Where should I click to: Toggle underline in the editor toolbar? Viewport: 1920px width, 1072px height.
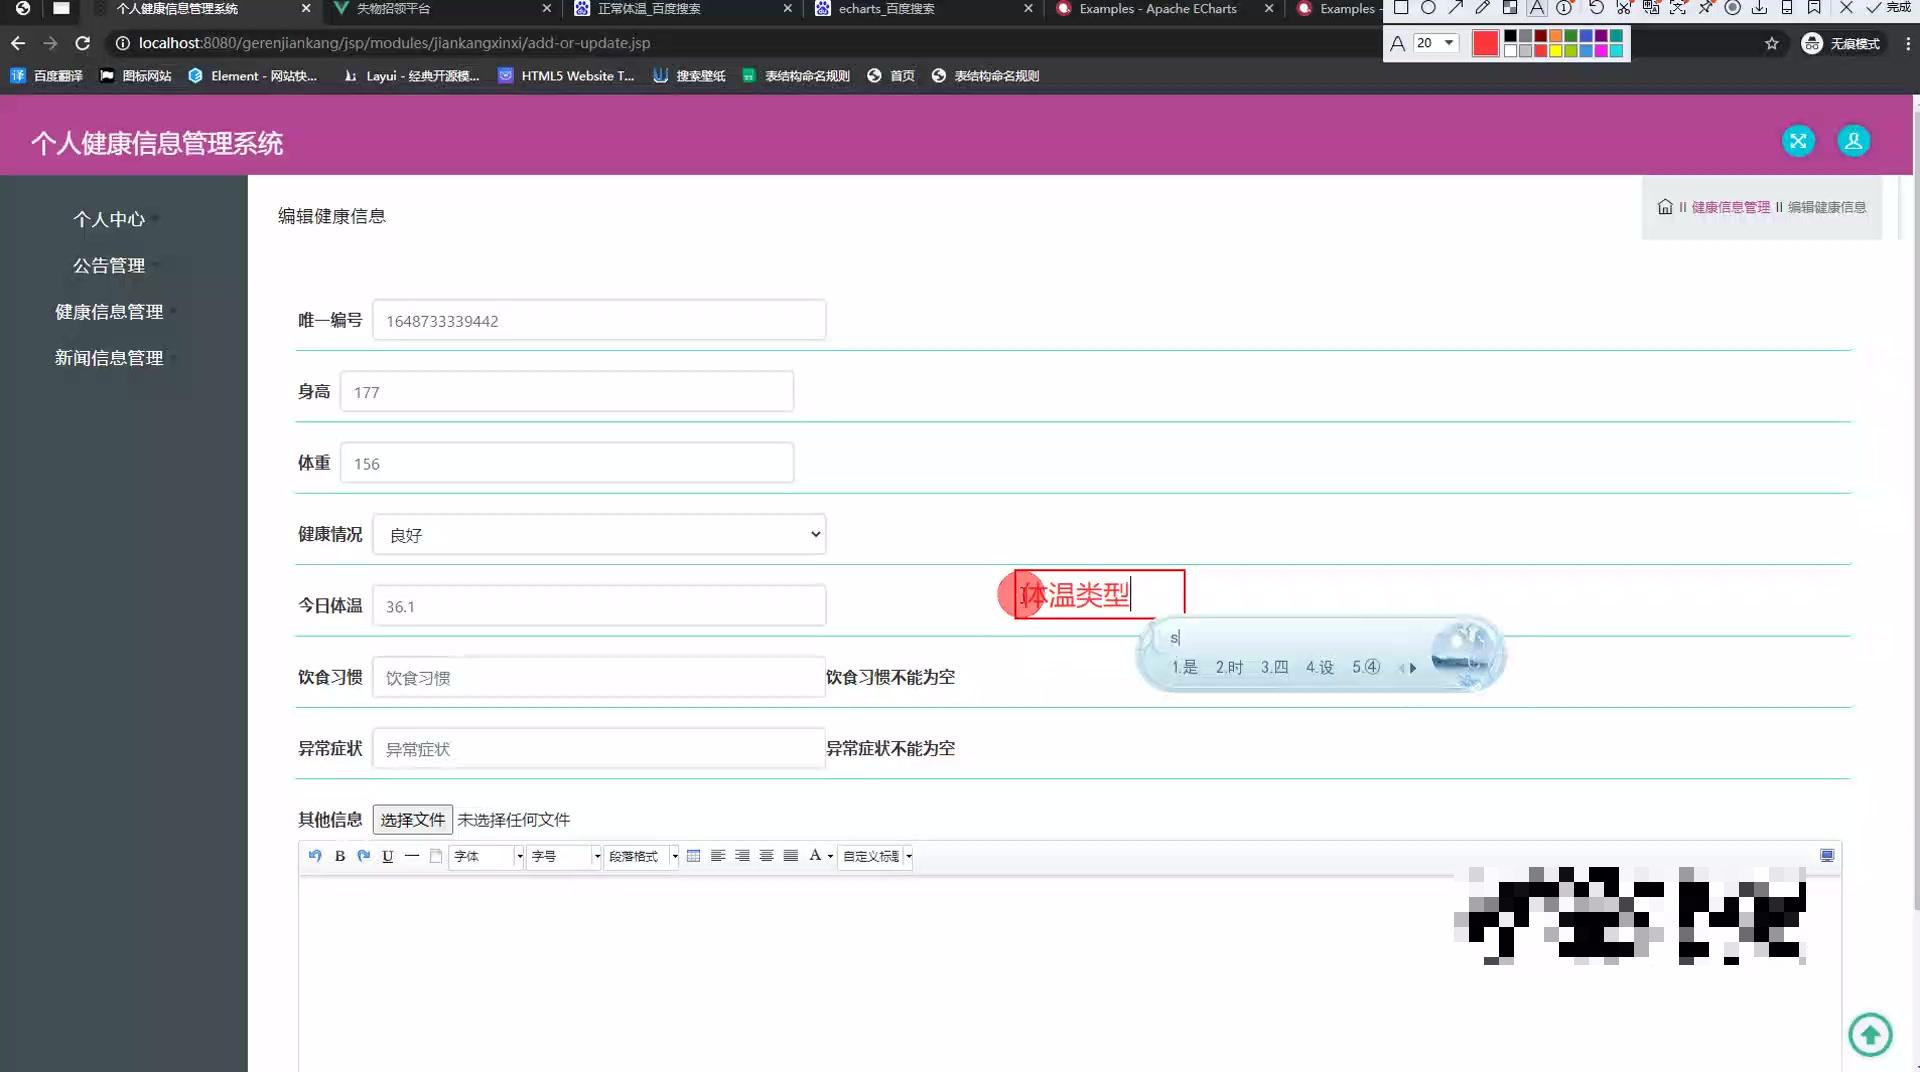coord(388,856)
